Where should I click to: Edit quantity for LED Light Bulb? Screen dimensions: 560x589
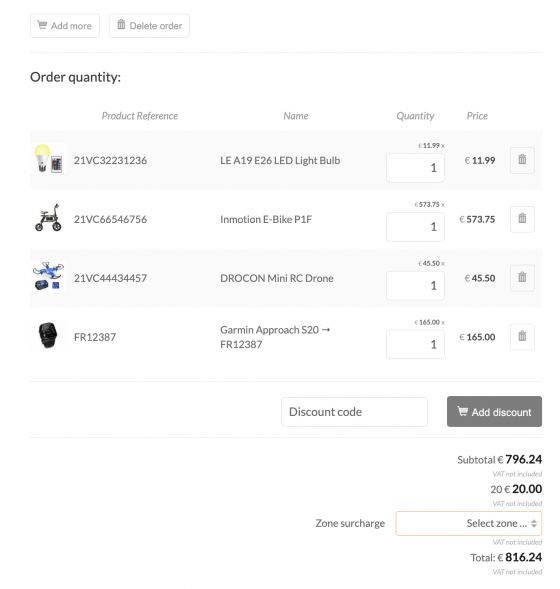click(x=415, y=168)
